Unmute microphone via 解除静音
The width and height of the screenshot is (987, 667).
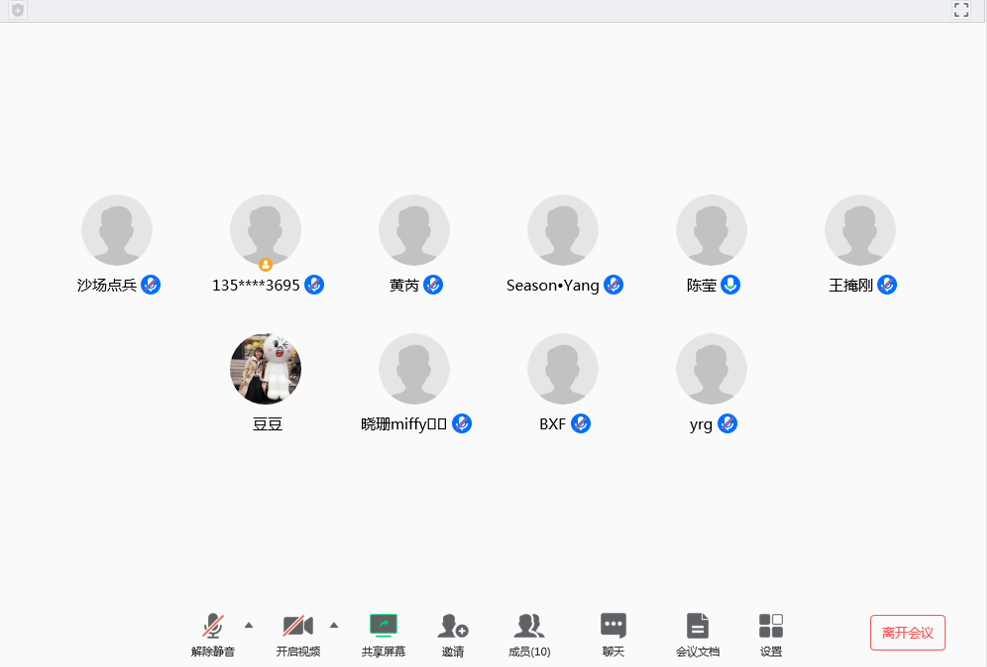(x=213, y=627)
